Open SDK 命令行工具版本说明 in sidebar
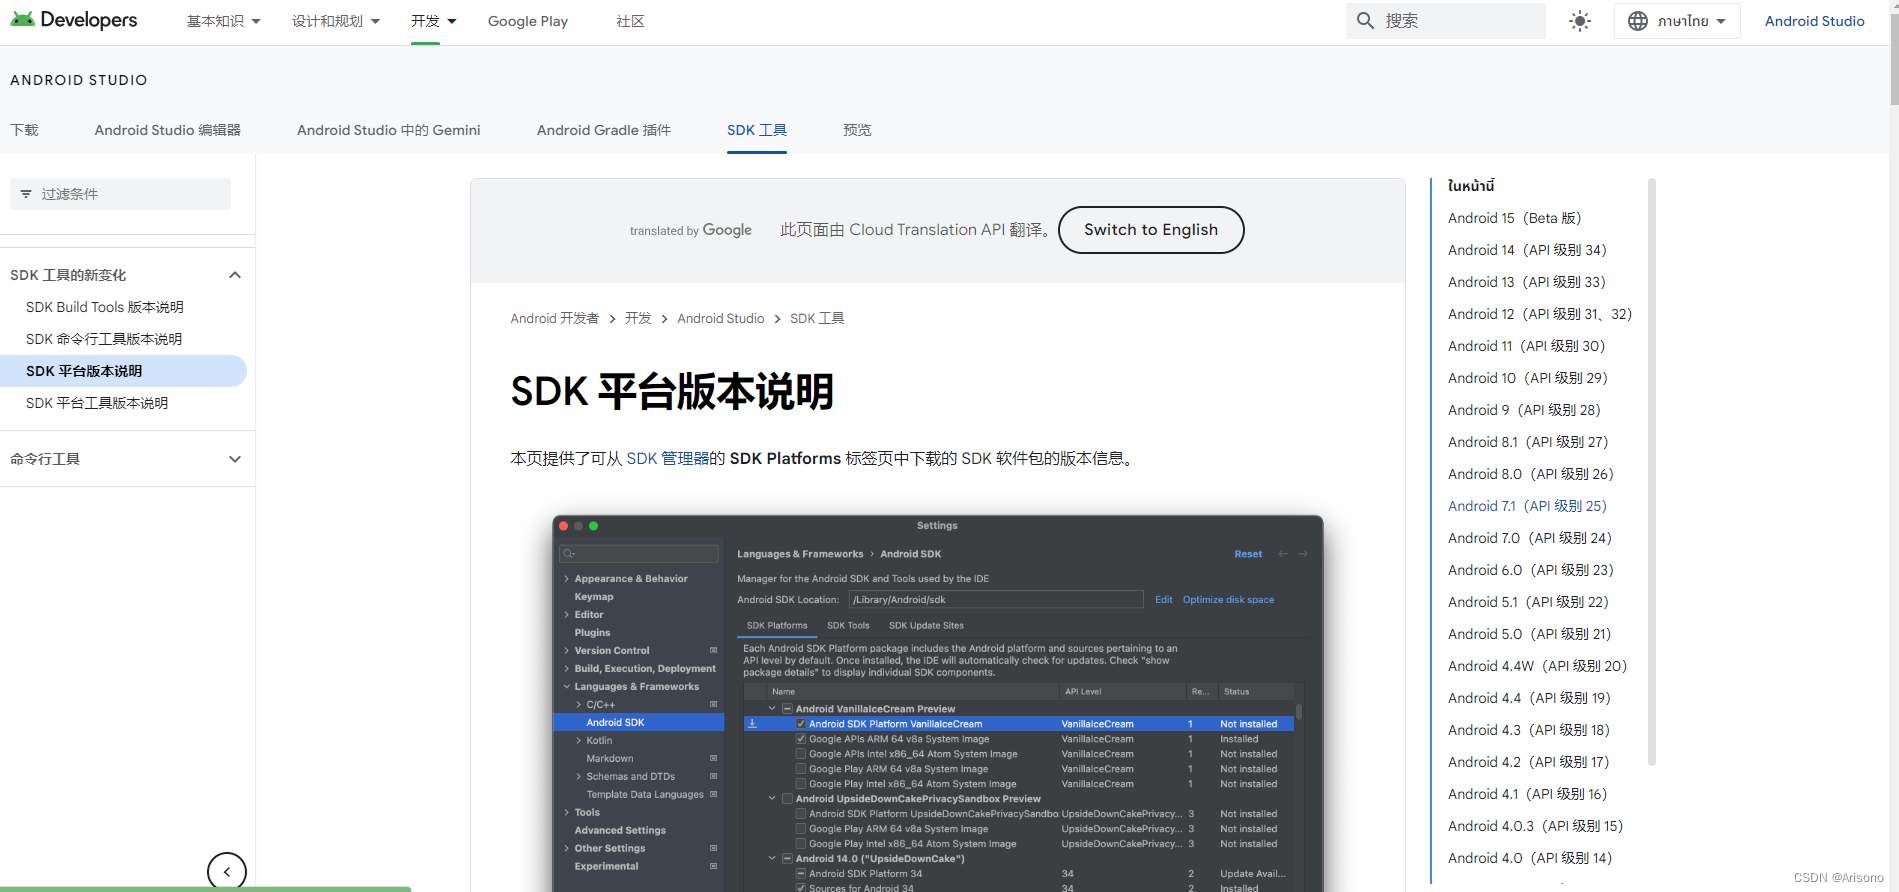Screen dimensions: 1899x892 [104, 339]
